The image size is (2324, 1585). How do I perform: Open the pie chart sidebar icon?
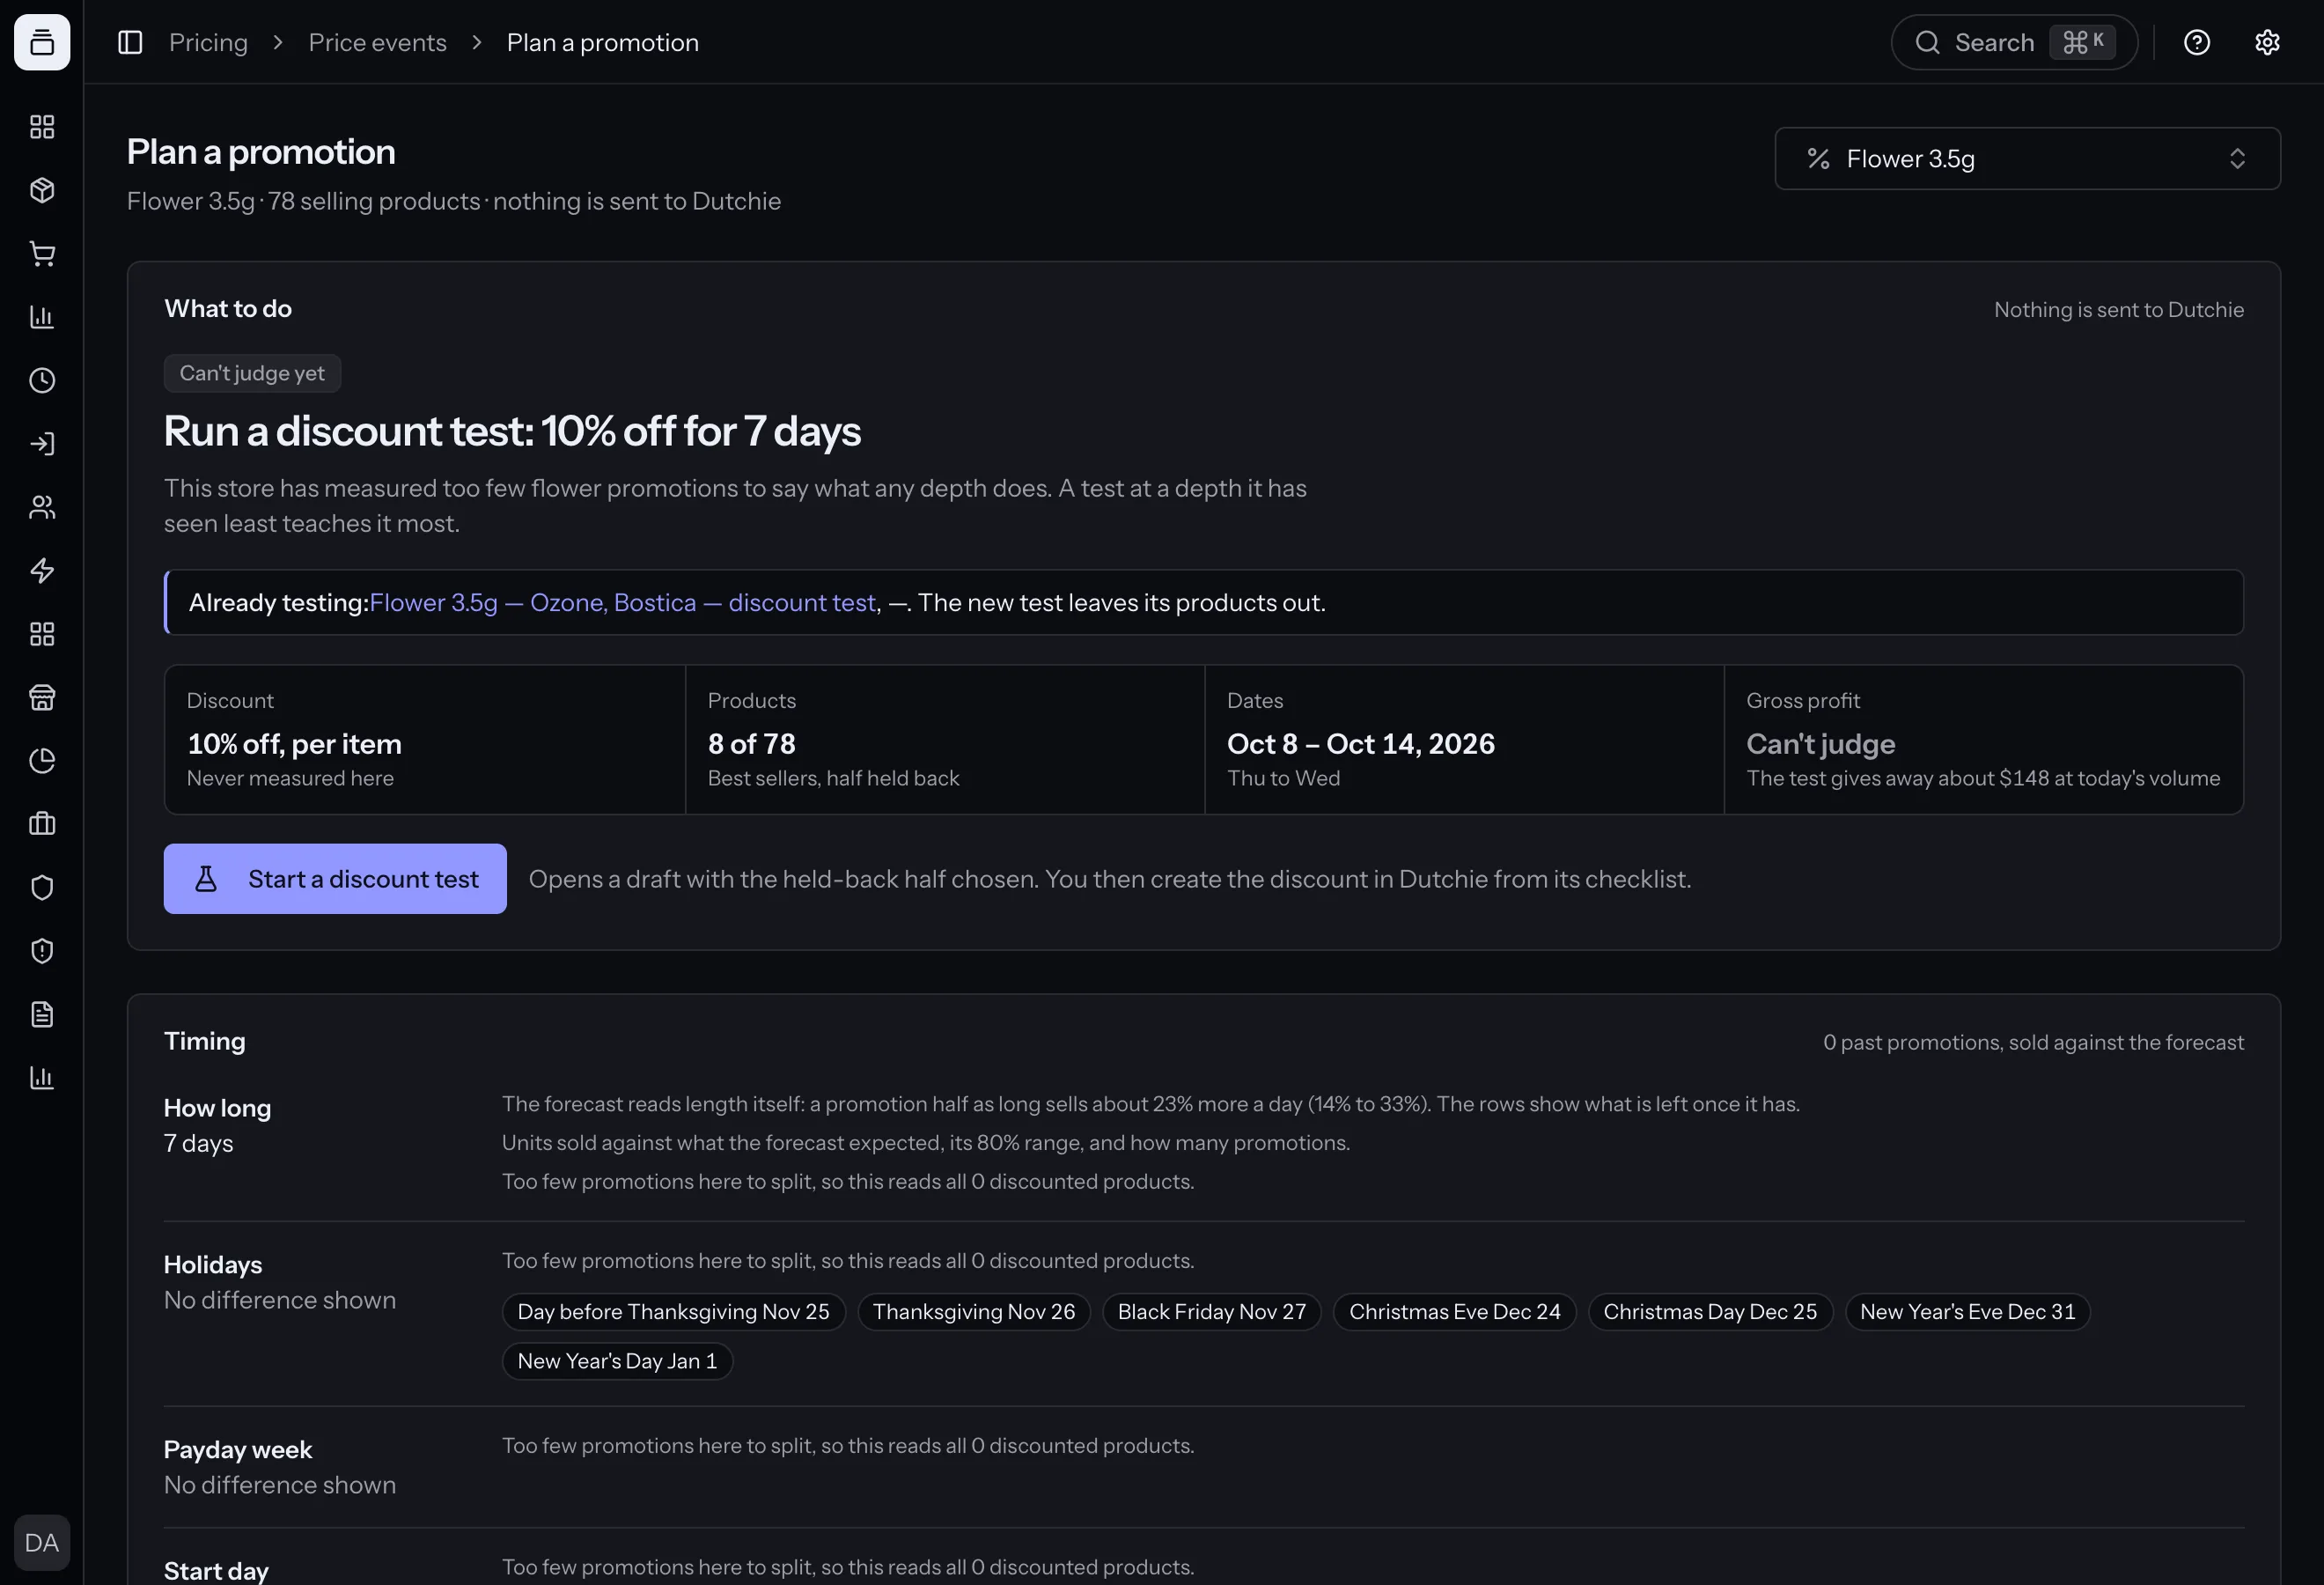tap(42, 761)
